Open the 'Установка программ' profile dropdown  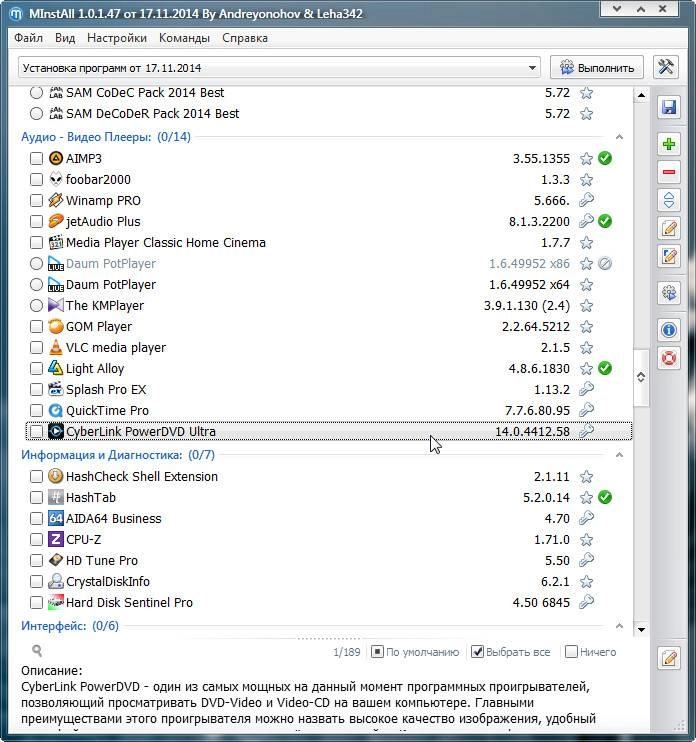point(279,68)
